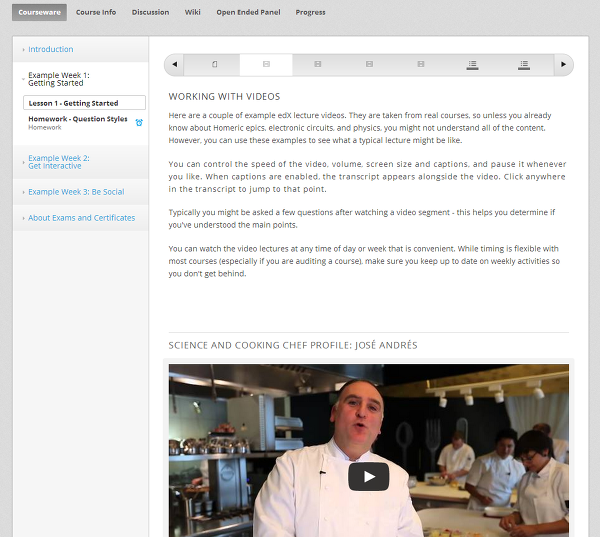
Task: Go to previous unit with left arrow
Action: (174, 64)
